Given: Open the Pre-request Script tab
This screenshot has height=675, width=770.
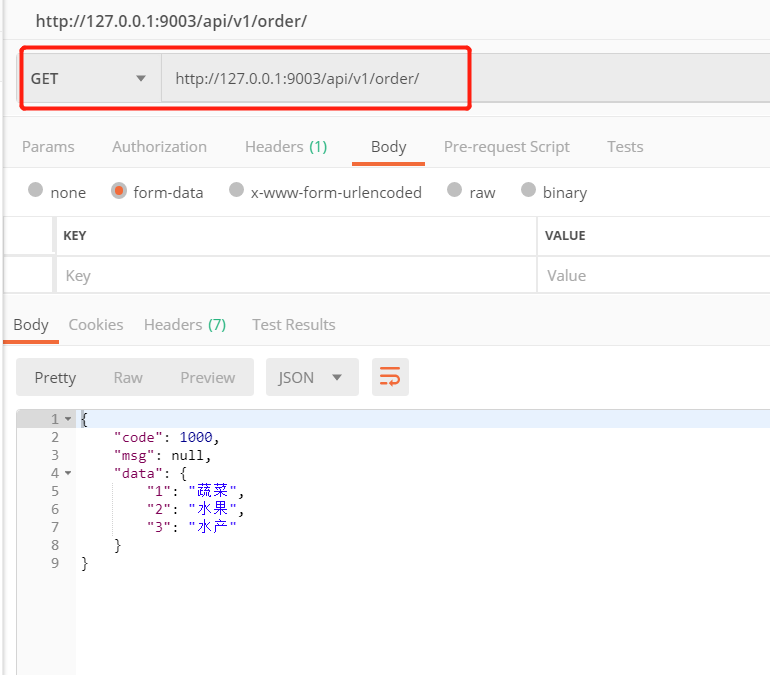Looking at the screenshot, I should 506,147.
